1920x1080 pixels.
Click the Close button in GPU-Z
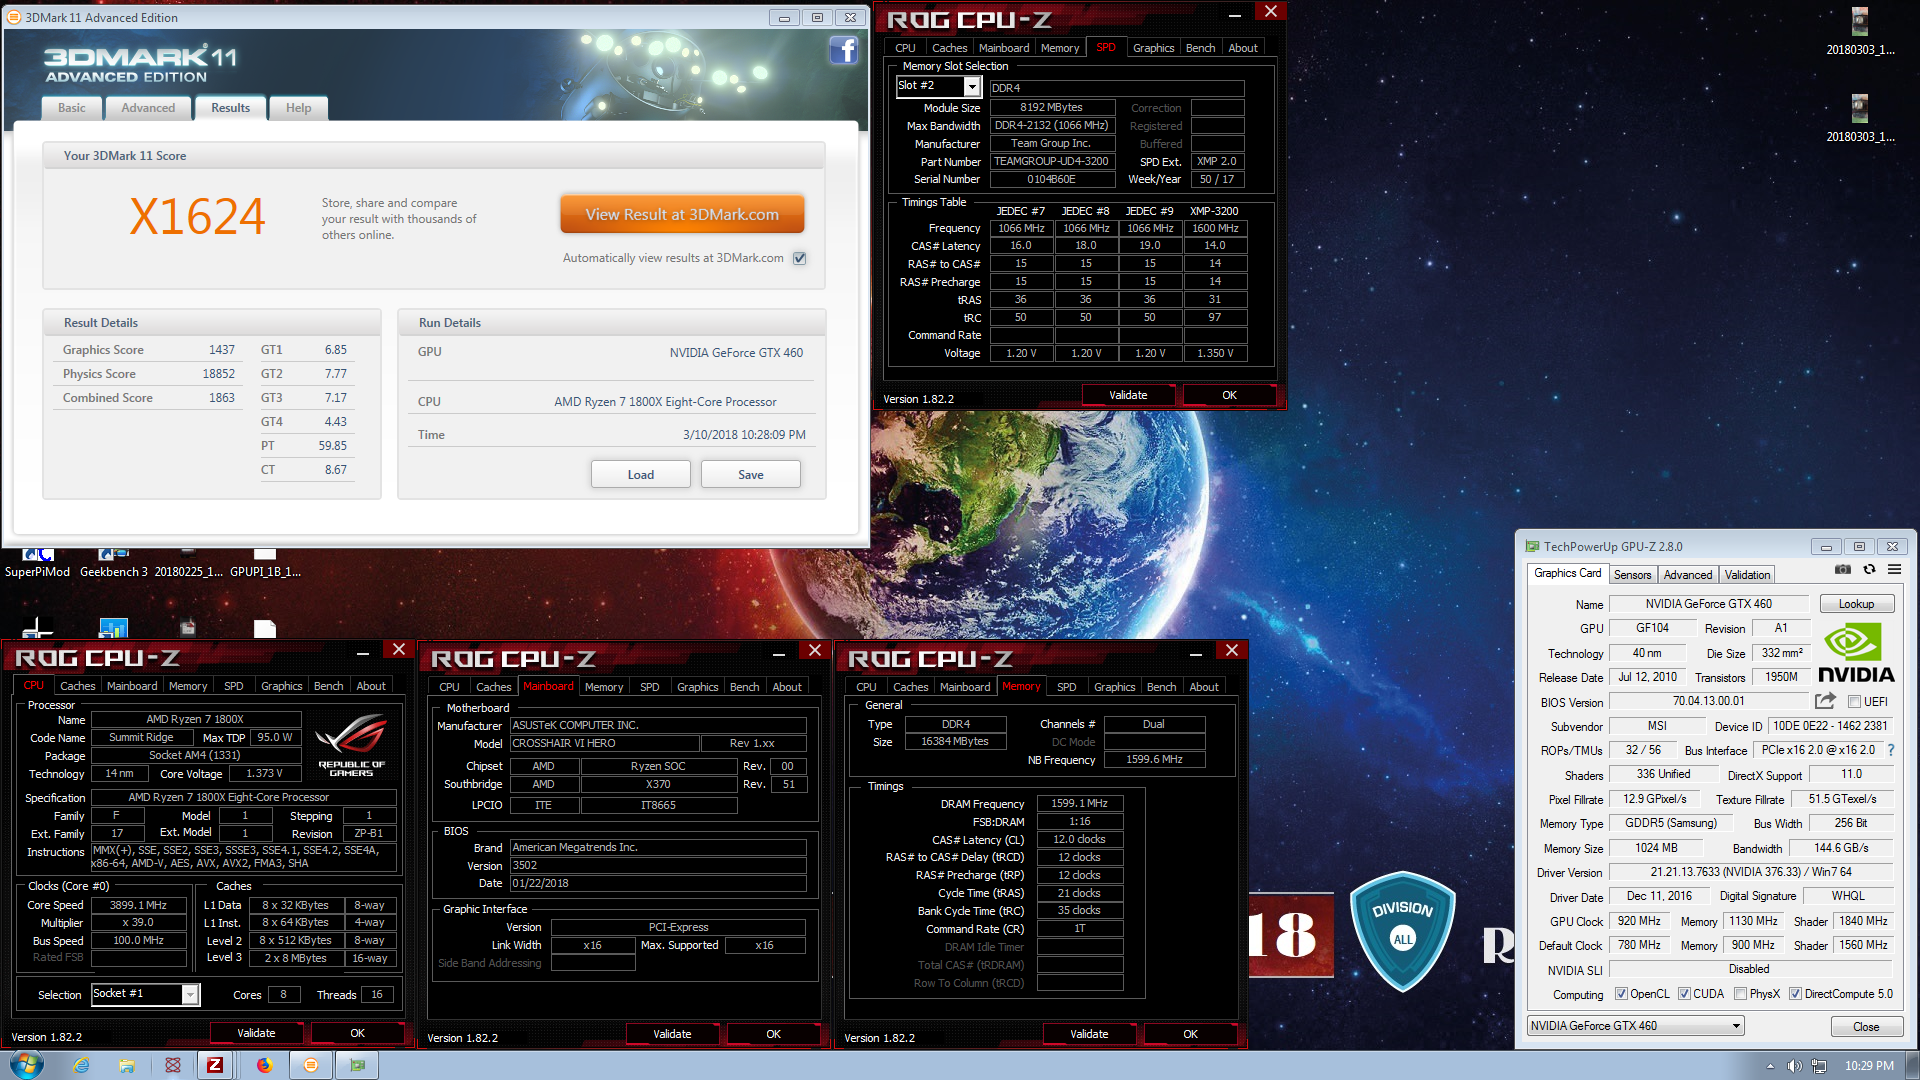[x=1866, y=1027]
